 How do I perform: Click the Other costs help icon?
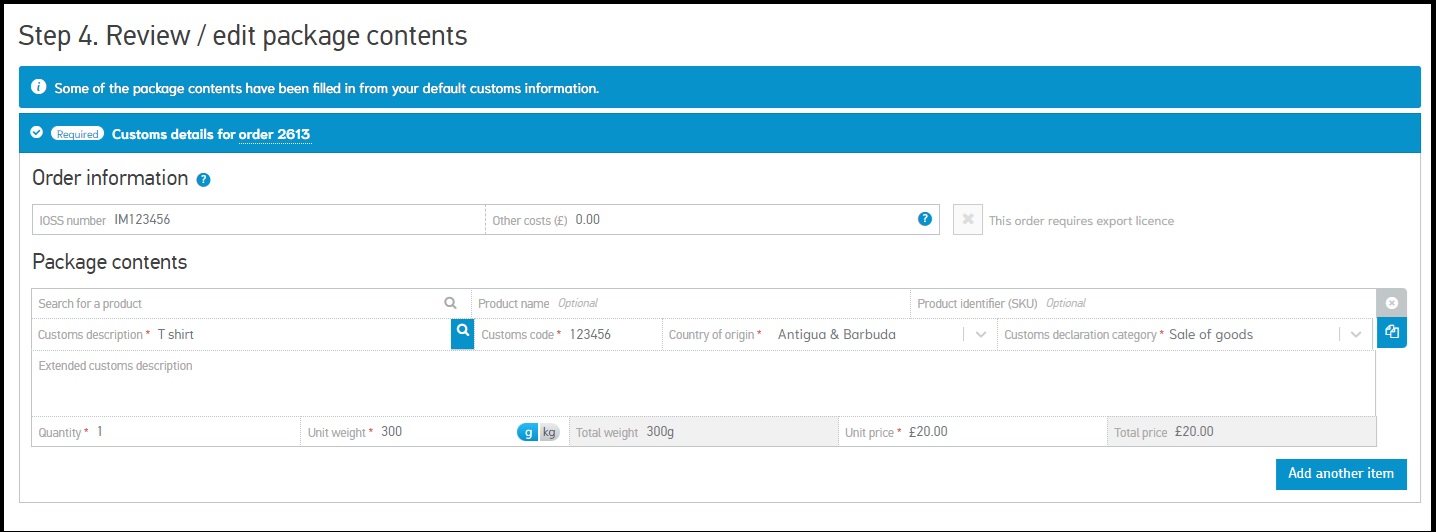coord(925,219)
